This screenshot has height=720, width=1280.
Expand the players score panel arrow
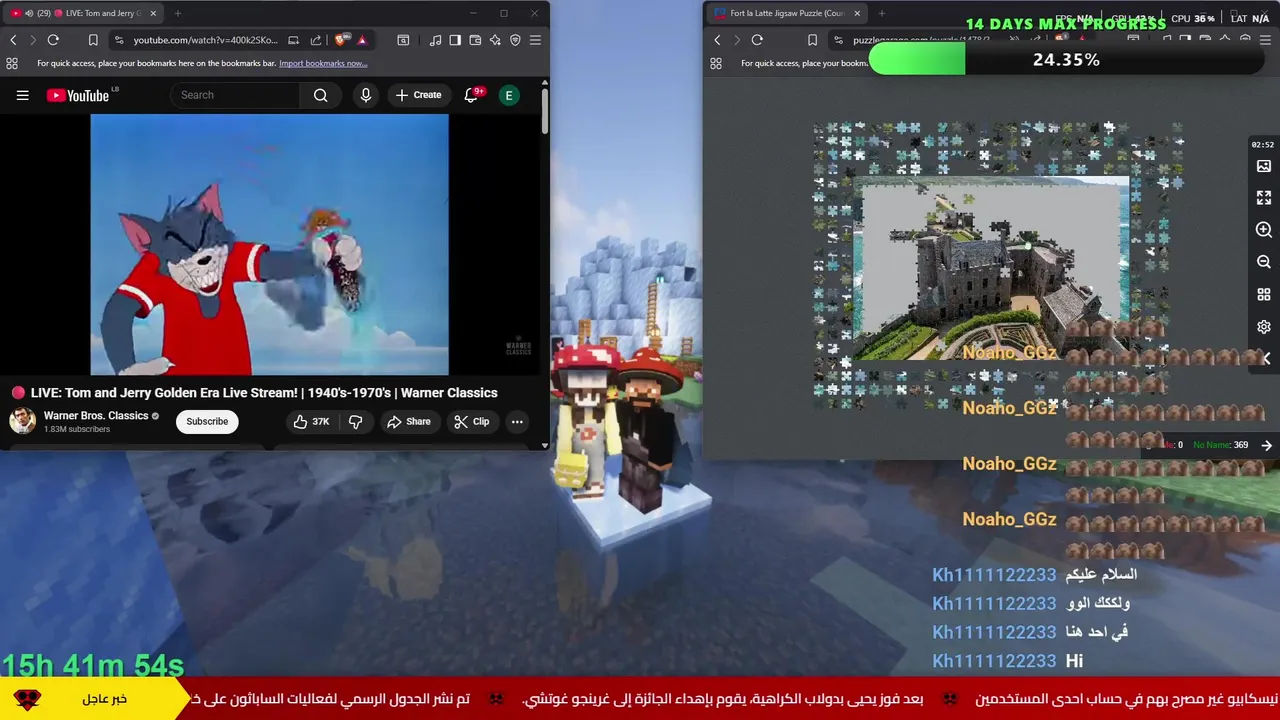(1267, 445)
